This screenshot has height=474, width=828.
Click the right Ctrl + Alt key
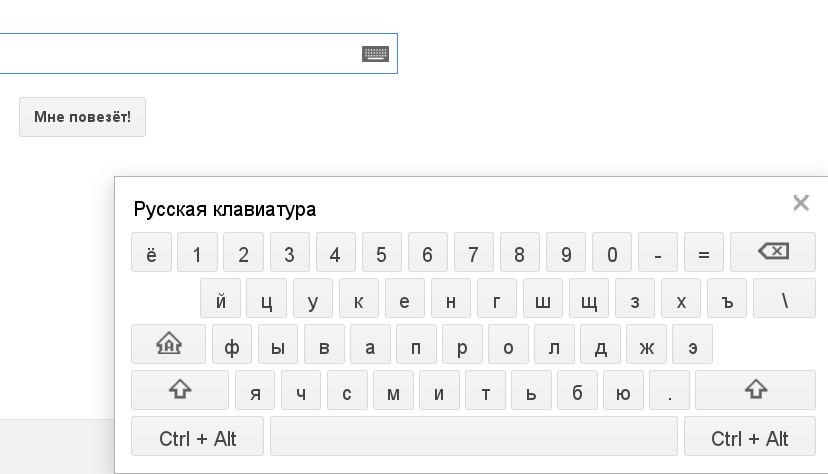click(750, 436)
